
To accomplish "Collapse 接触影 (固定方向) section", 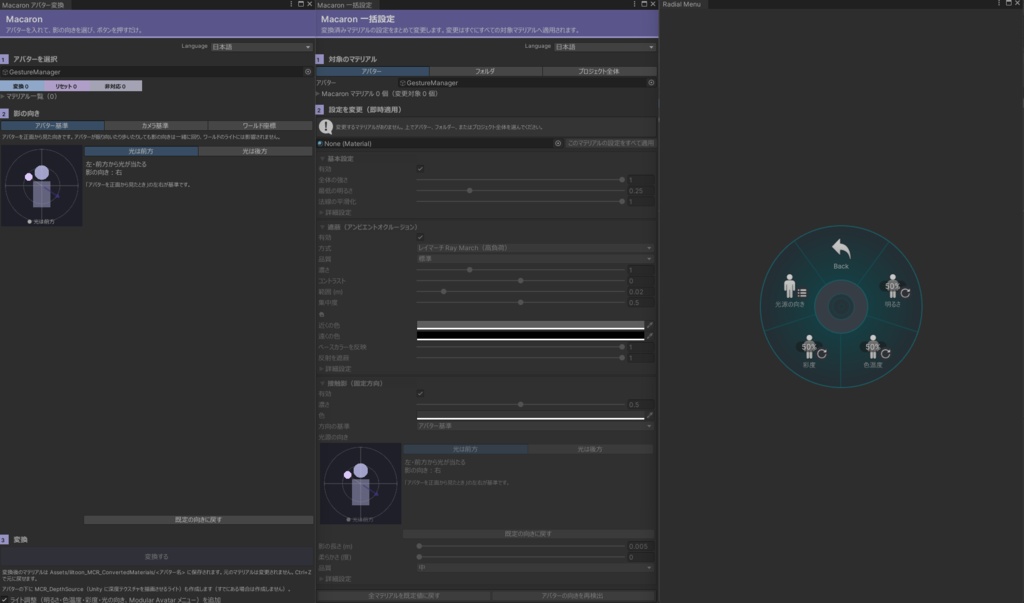I will 323,383.
